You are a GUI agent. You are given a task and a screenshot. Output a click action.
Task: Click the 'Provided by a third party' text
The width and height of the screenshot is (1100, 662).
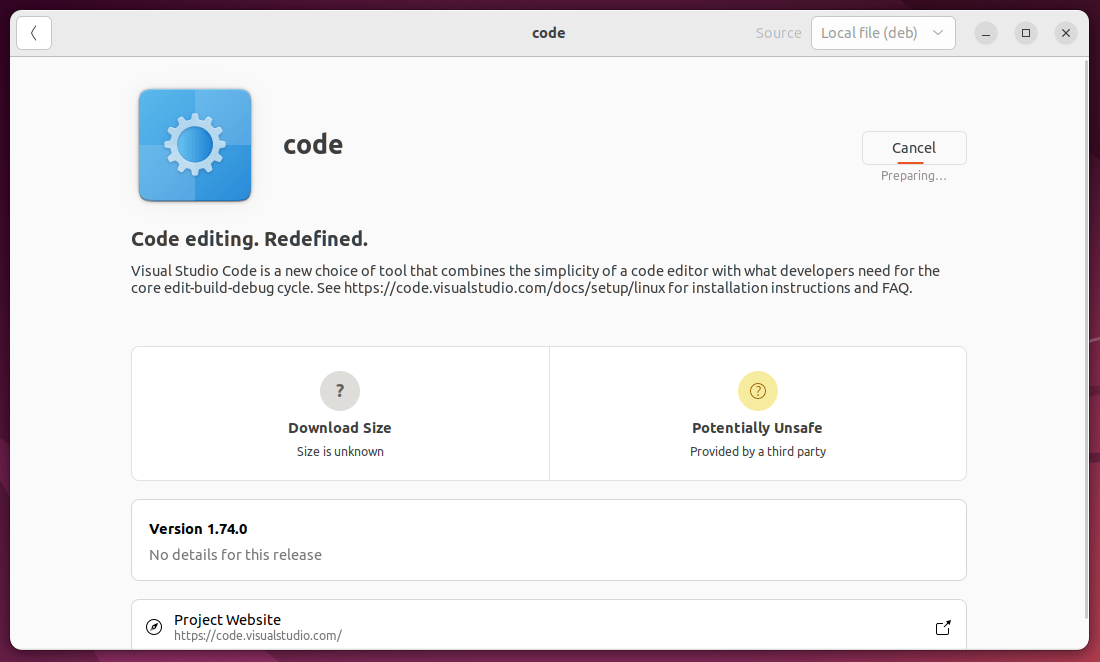tap(758, 452)
